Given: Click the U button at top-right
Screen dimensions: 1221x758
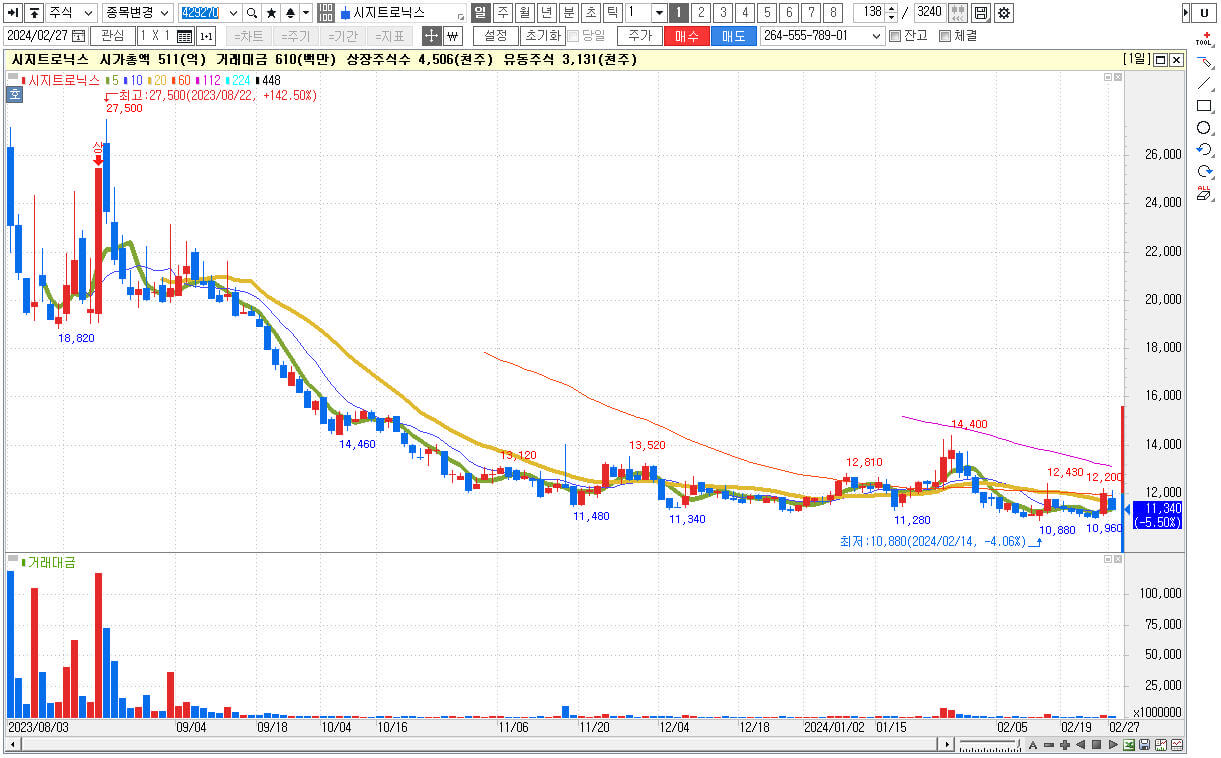Looking at the screenshot, I should (x=1205, y=13).
